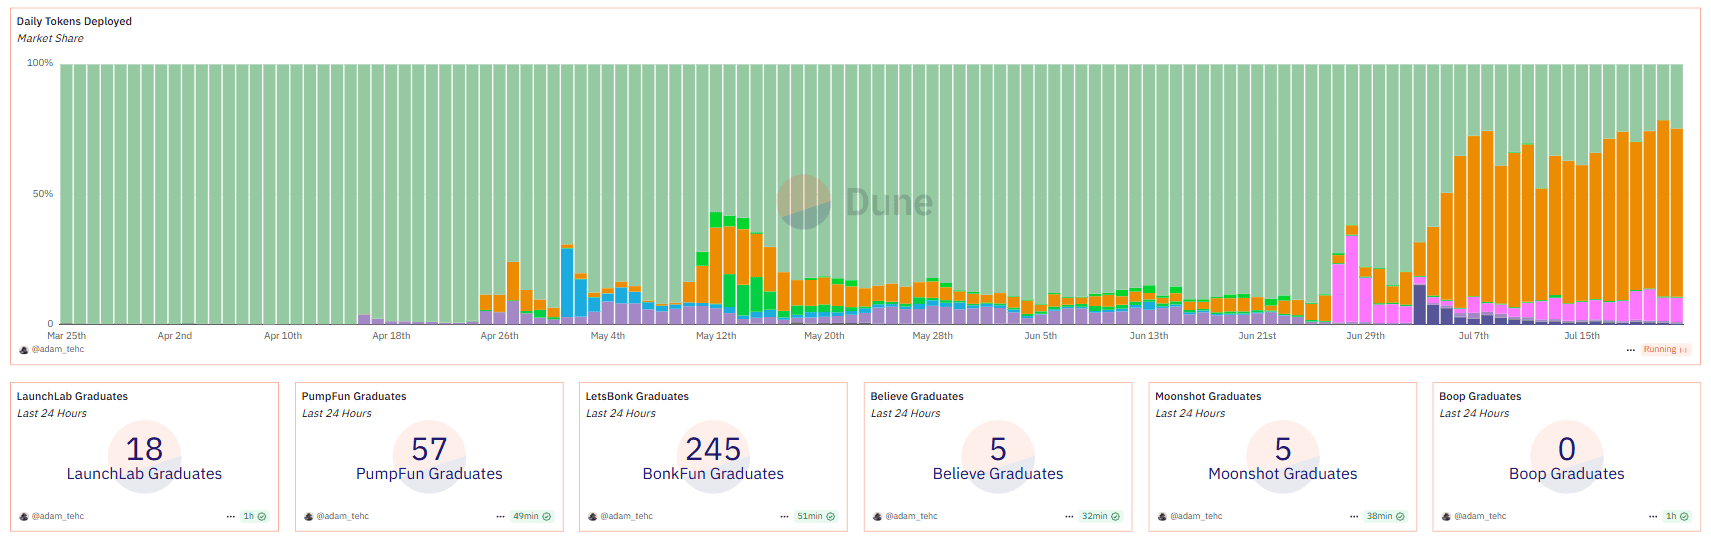Viewport: 1711px width, 546px height.
Task: Click the 18 LaunchLab Graduates counter value
Action: pyautogui.click(x=144, y=449)
